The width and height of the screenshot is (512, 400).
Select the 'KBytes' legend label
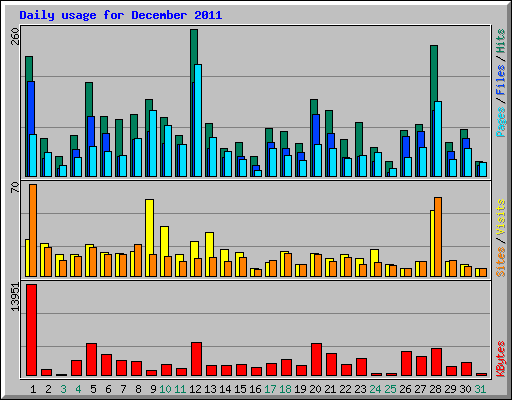click(x=500, y=359)
